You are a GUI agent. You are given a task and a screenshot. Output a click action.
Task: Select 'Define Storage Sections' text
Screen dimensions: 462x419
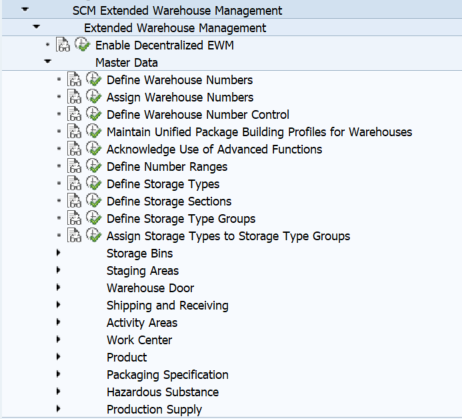(x=169, y=201)
